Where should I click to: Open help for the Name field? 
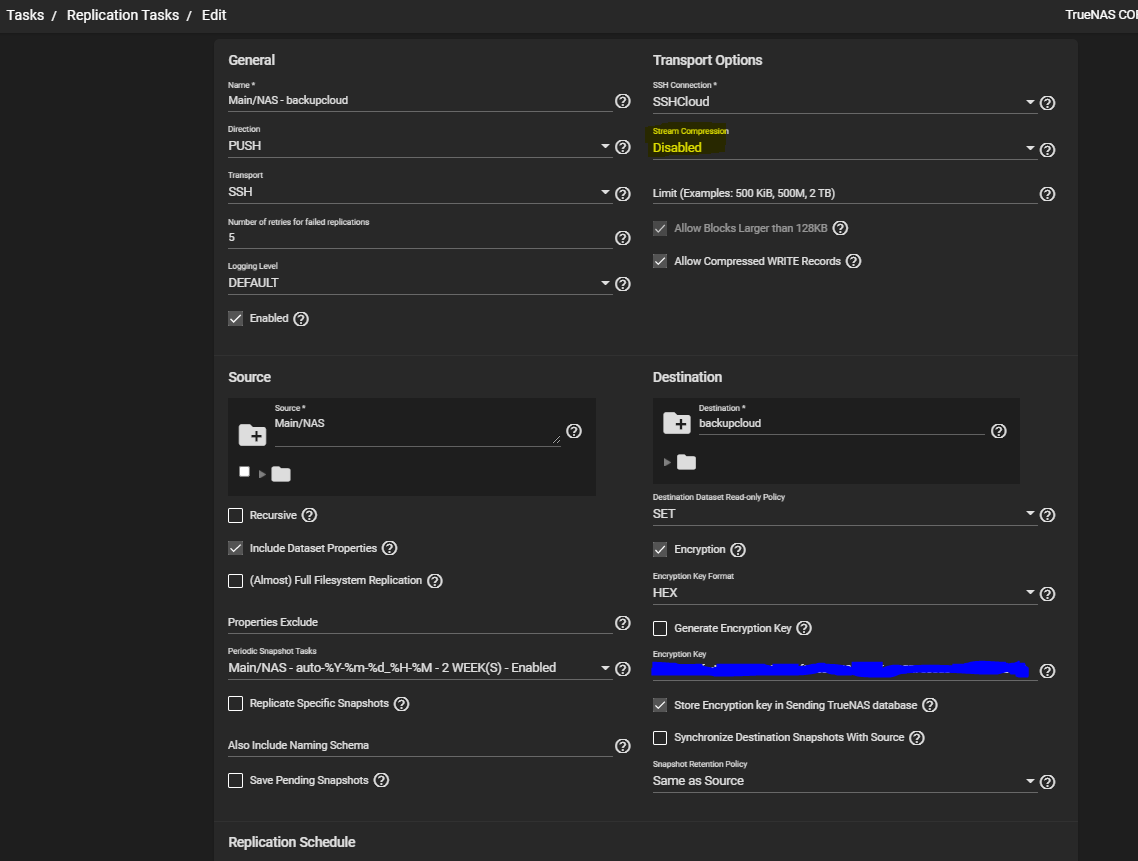pos(623,101)
